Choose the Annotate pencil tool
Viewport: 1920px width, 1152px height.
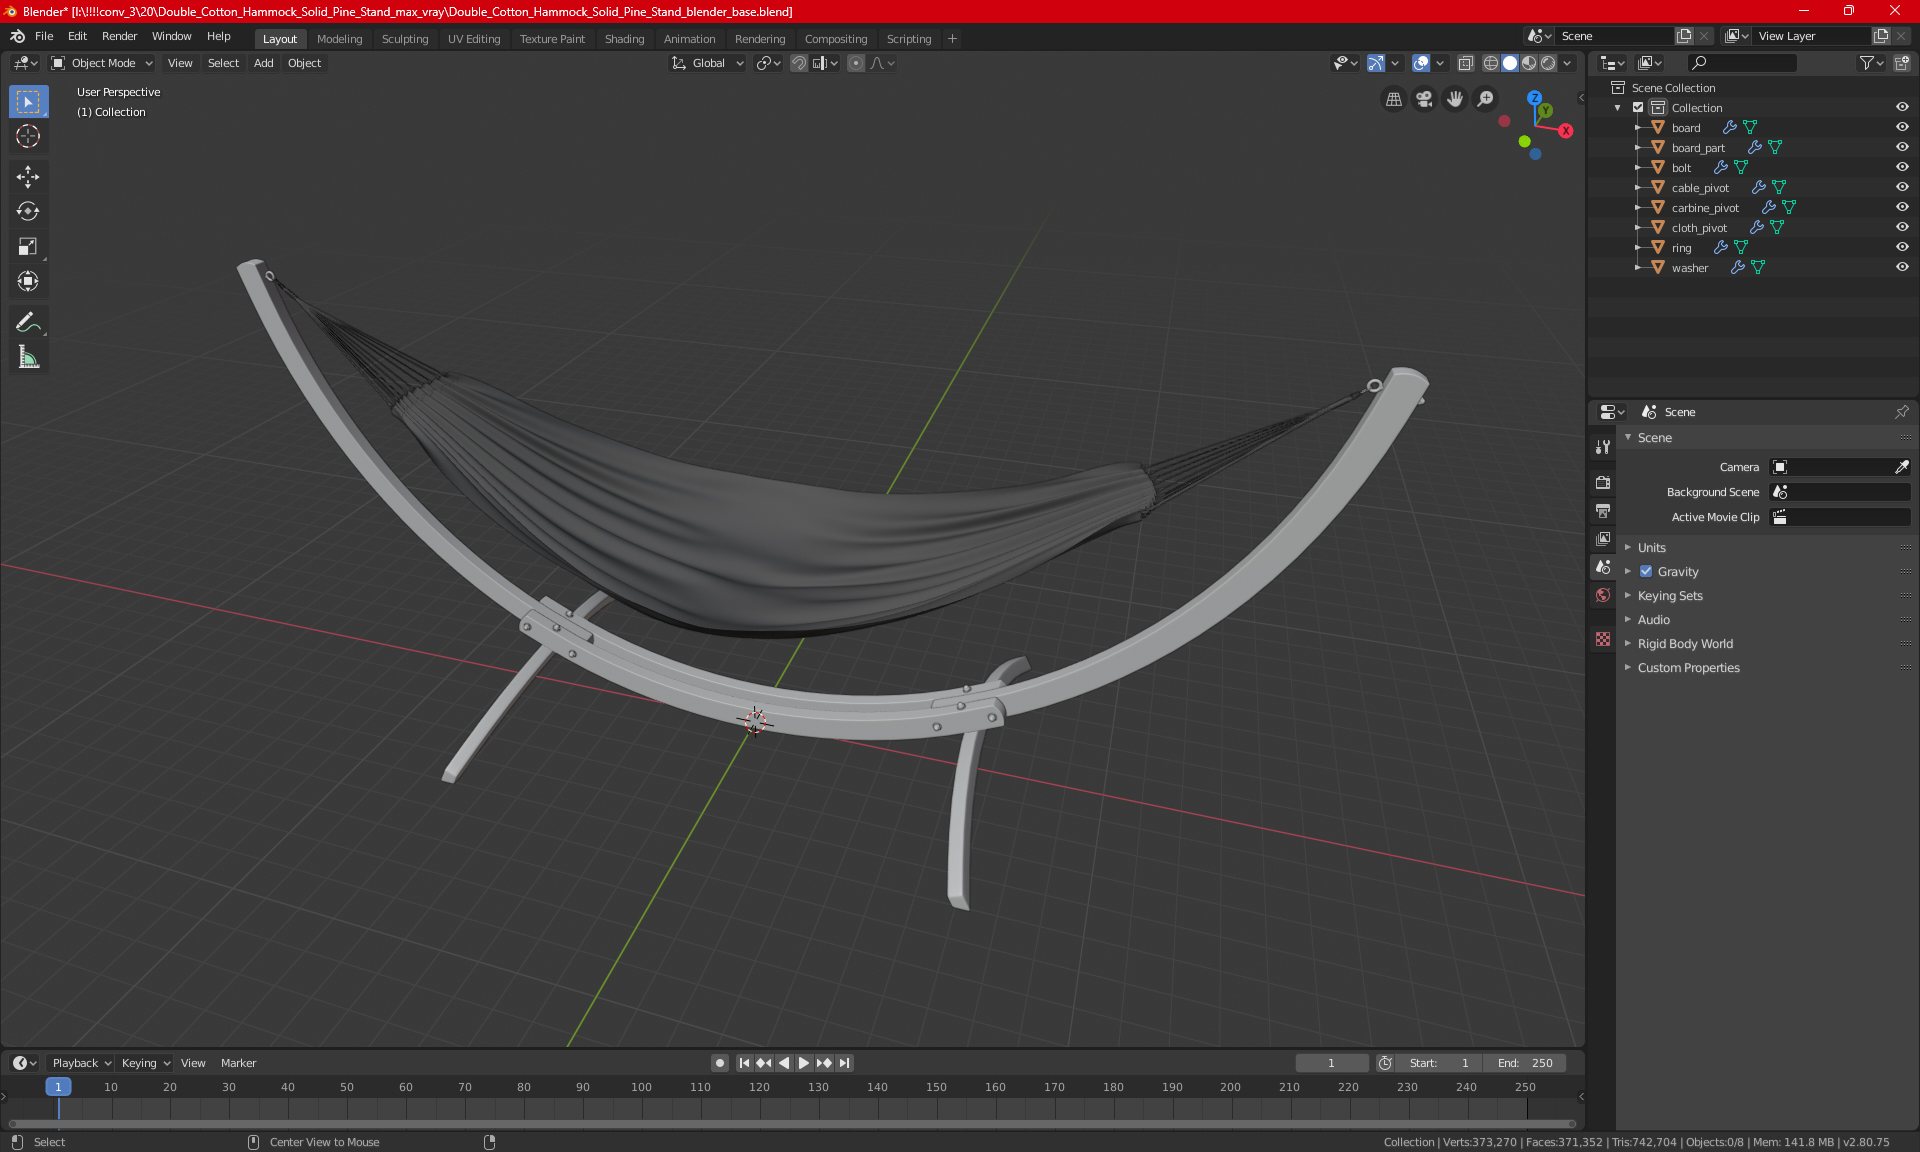coord(28,322)
